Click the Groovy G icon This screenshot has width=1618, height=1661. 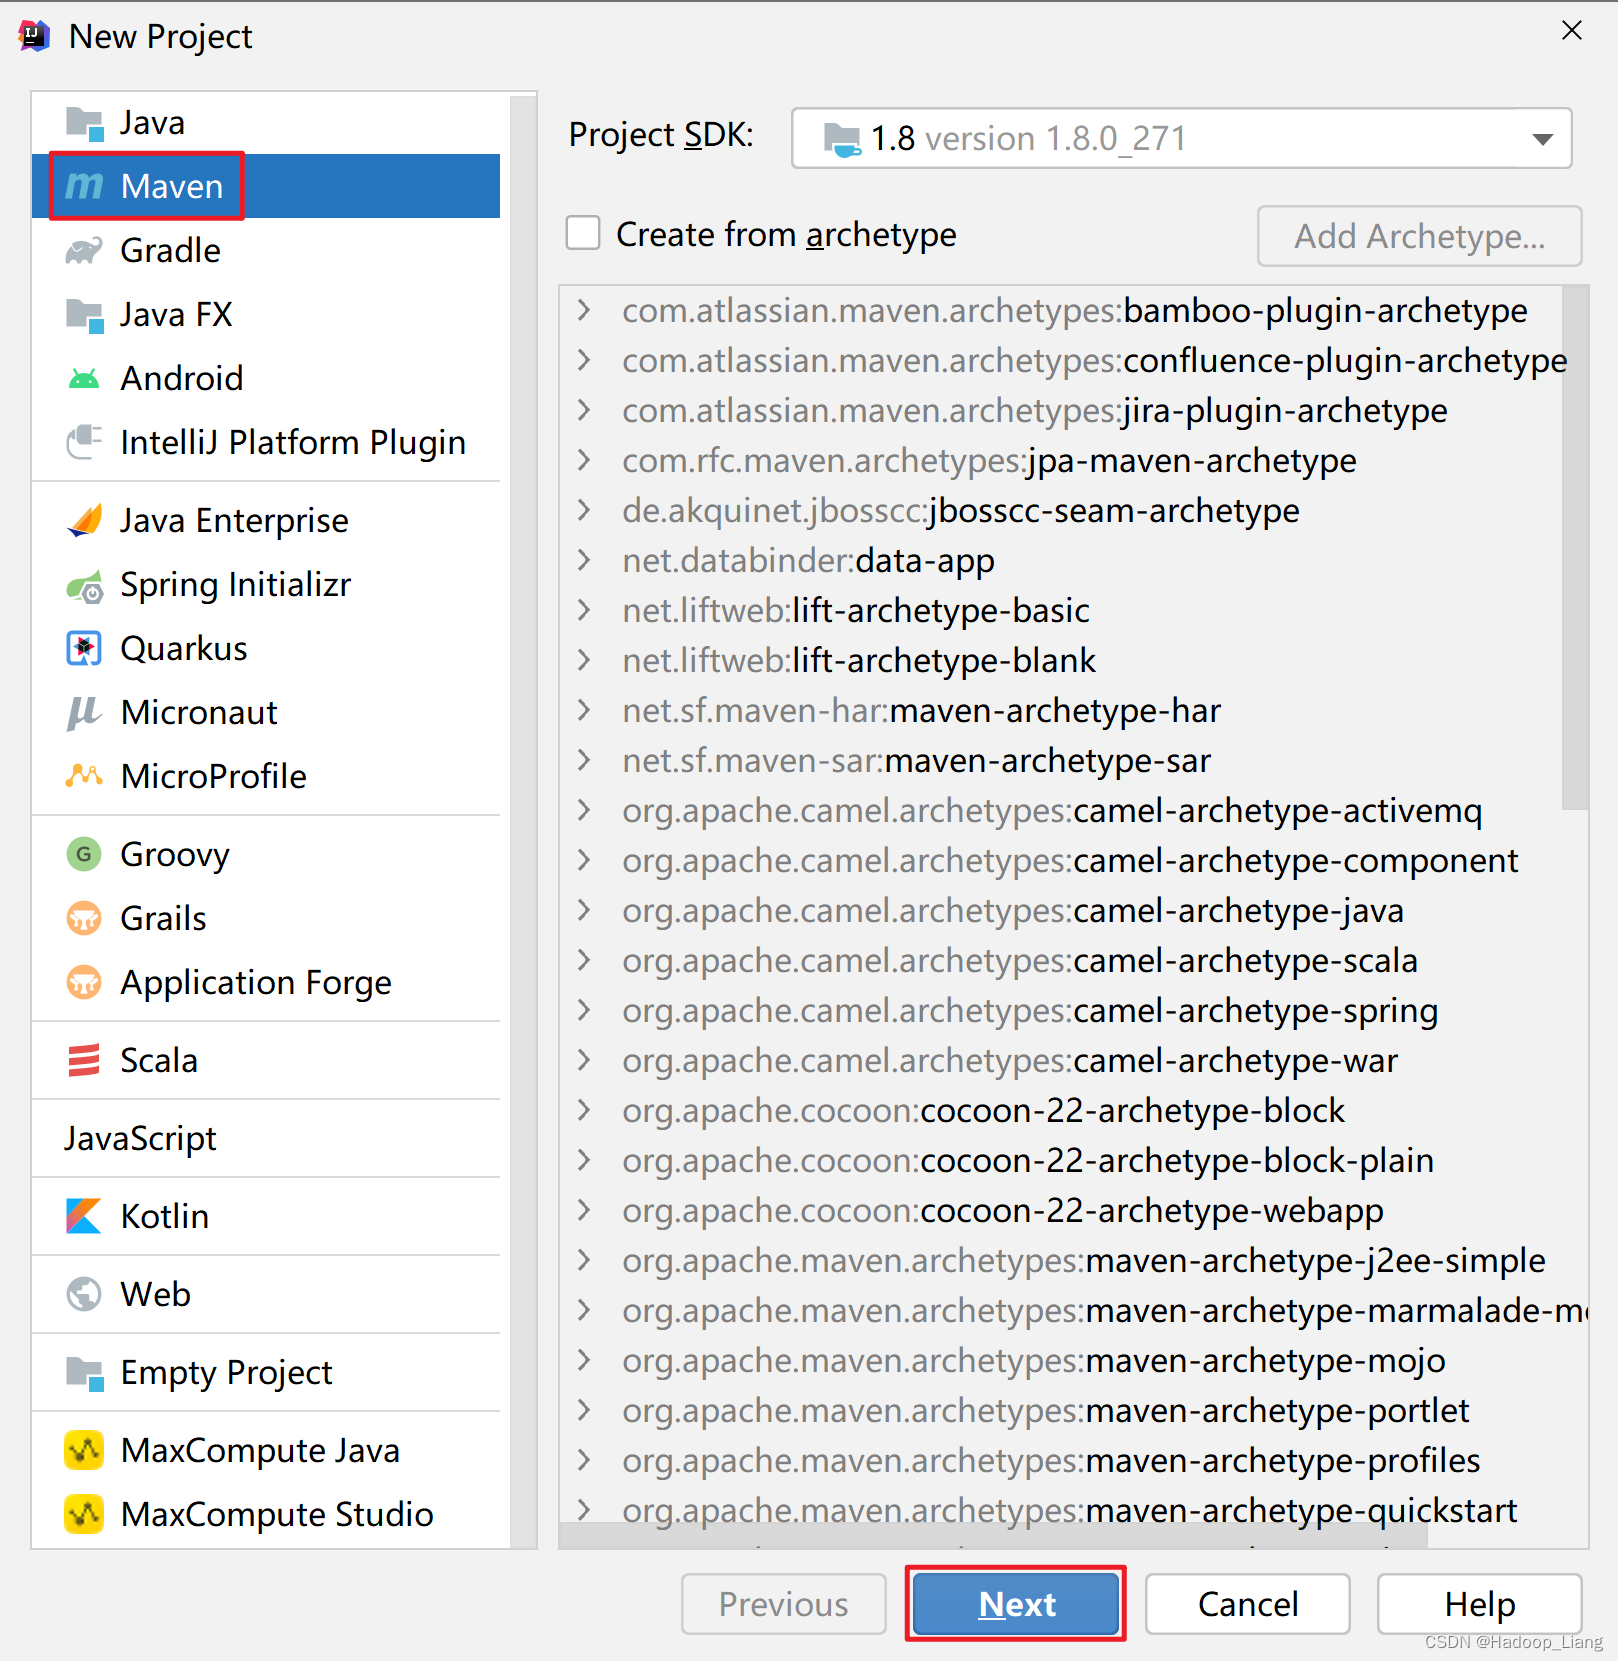84,854
